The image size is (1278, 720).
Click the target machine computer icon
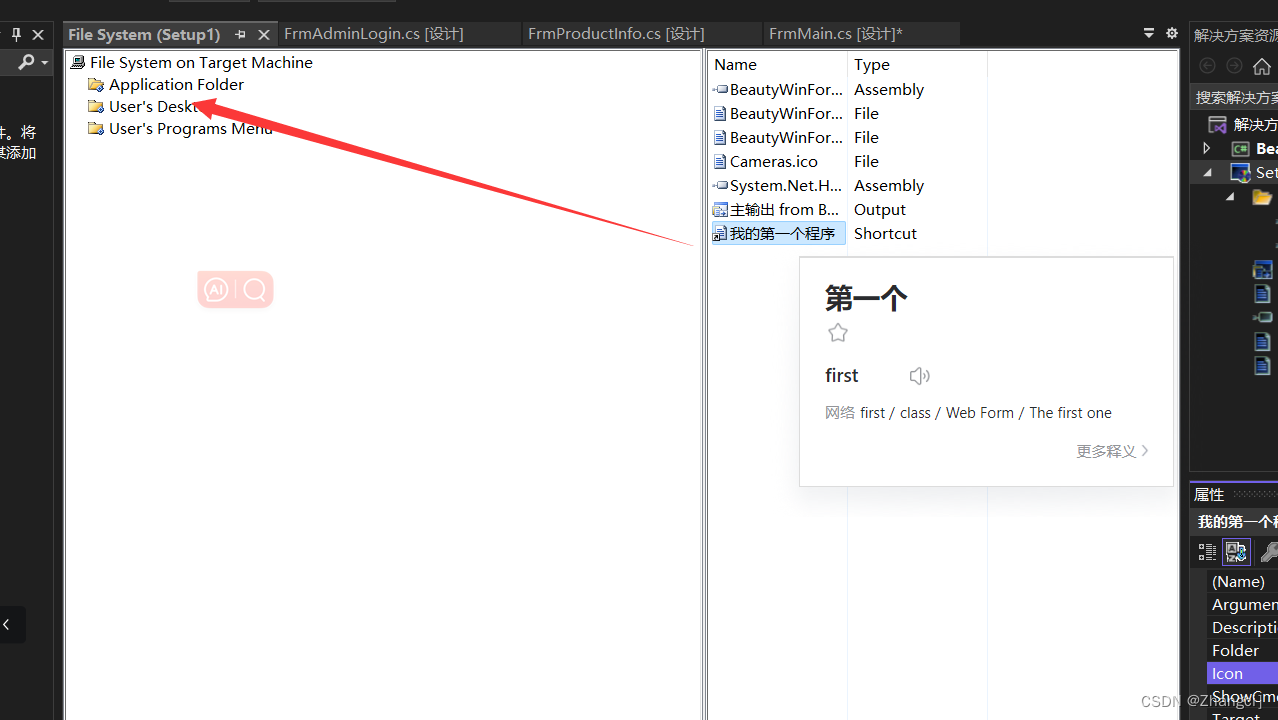pyautogui.click(x=78, y=62)
